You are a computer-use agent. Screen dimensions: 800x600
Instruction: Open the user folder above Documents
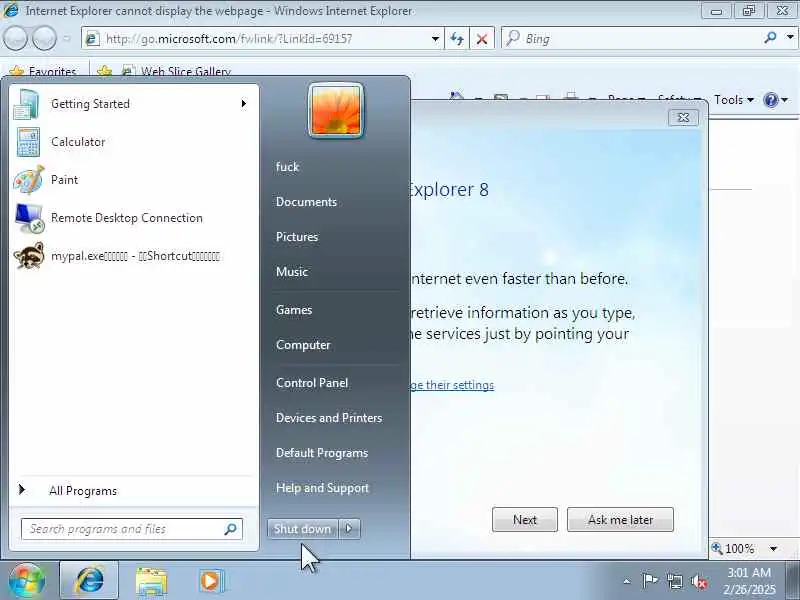[x=287, y=167]
